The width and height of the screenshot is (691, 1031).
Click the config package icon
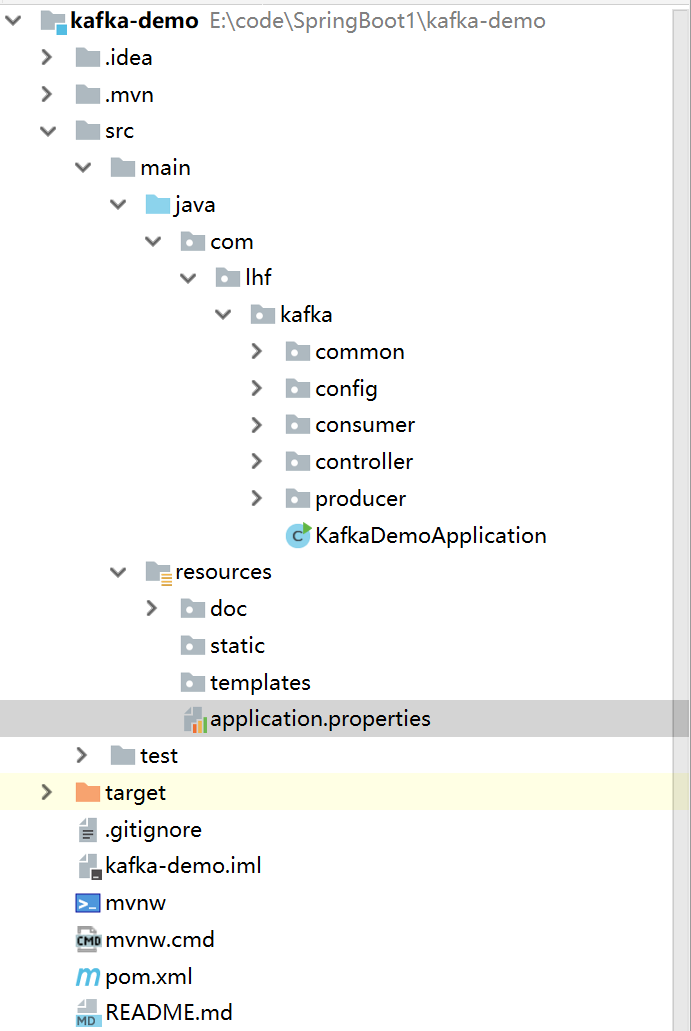(298, 389)
